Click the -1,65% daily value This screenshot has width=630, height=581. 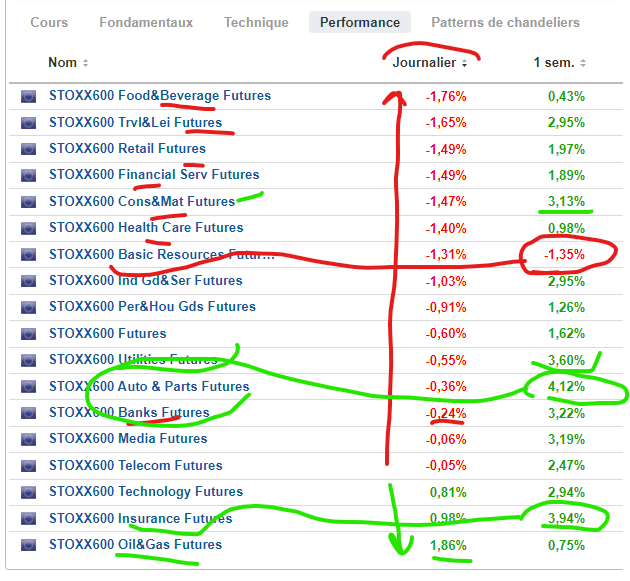pyautogui.click(x=446, y=123)
